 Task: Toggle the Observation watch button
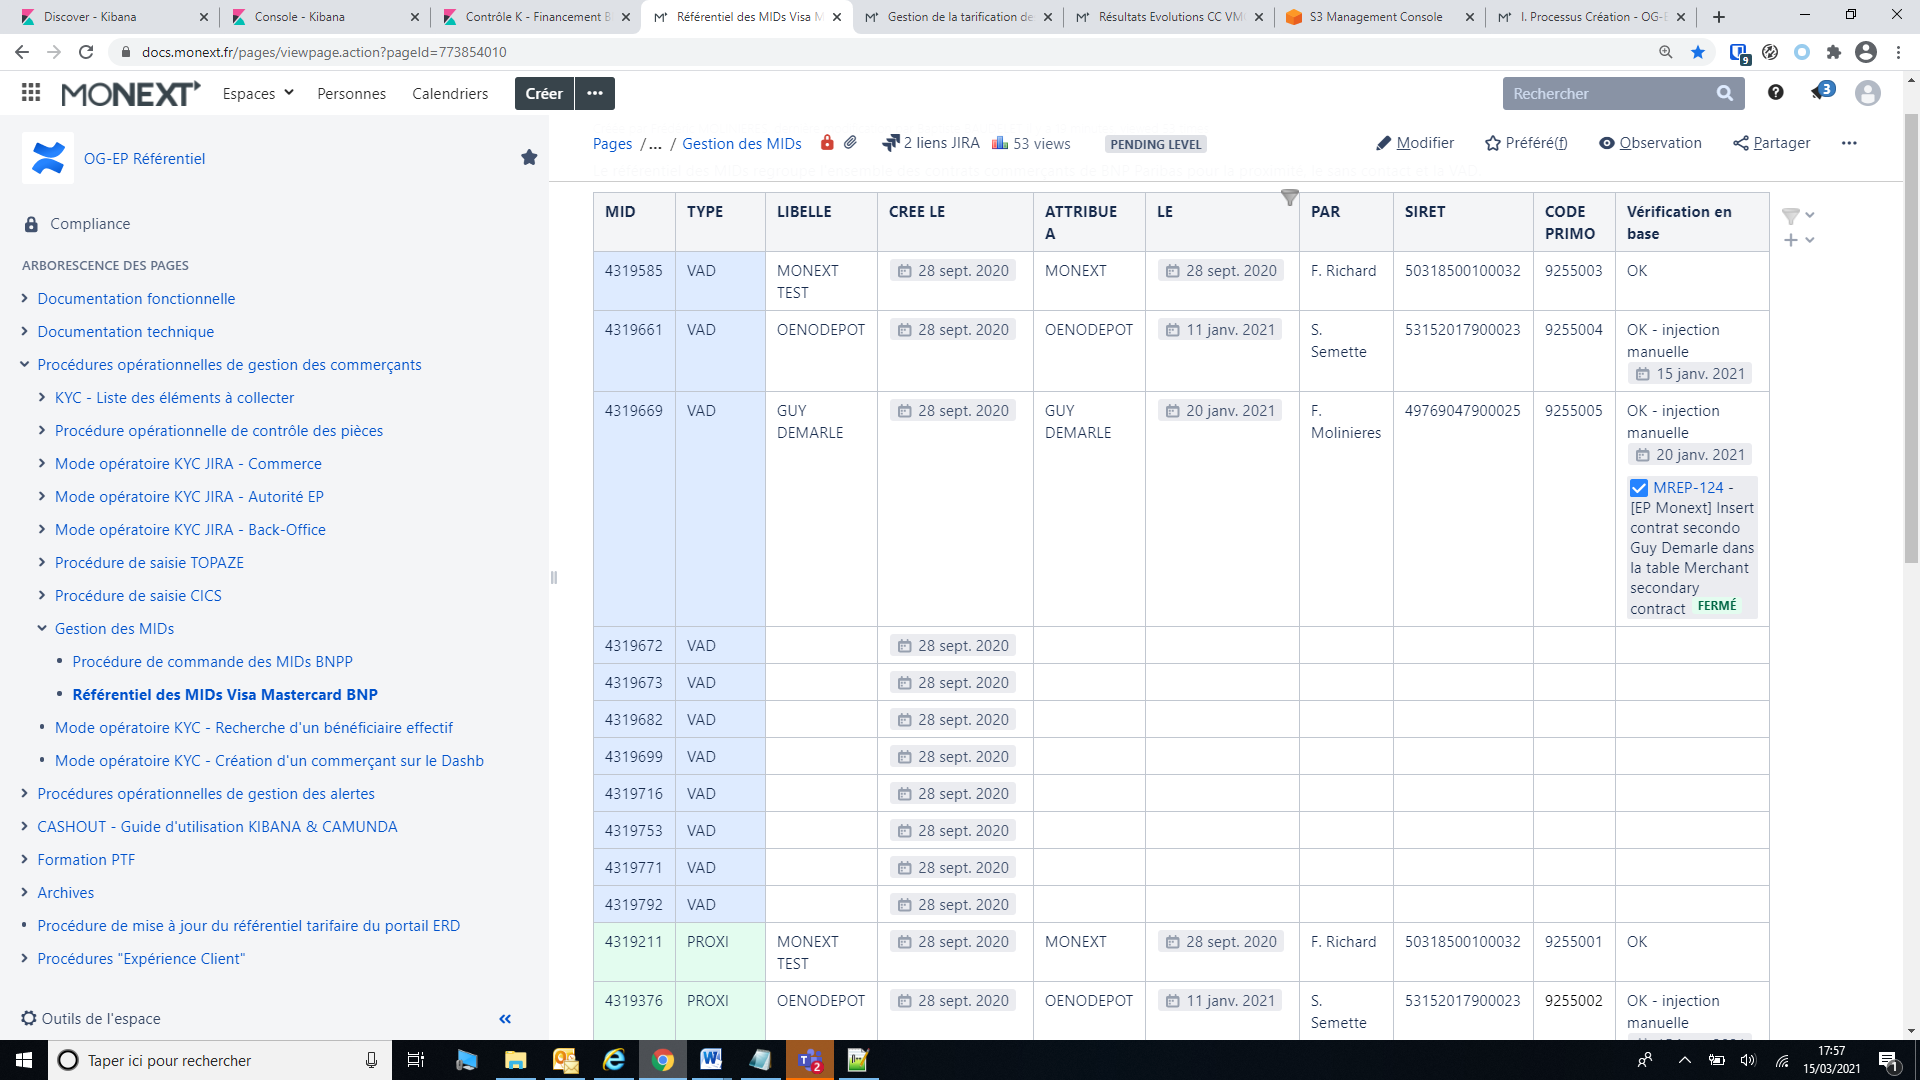pos(1650,143)
